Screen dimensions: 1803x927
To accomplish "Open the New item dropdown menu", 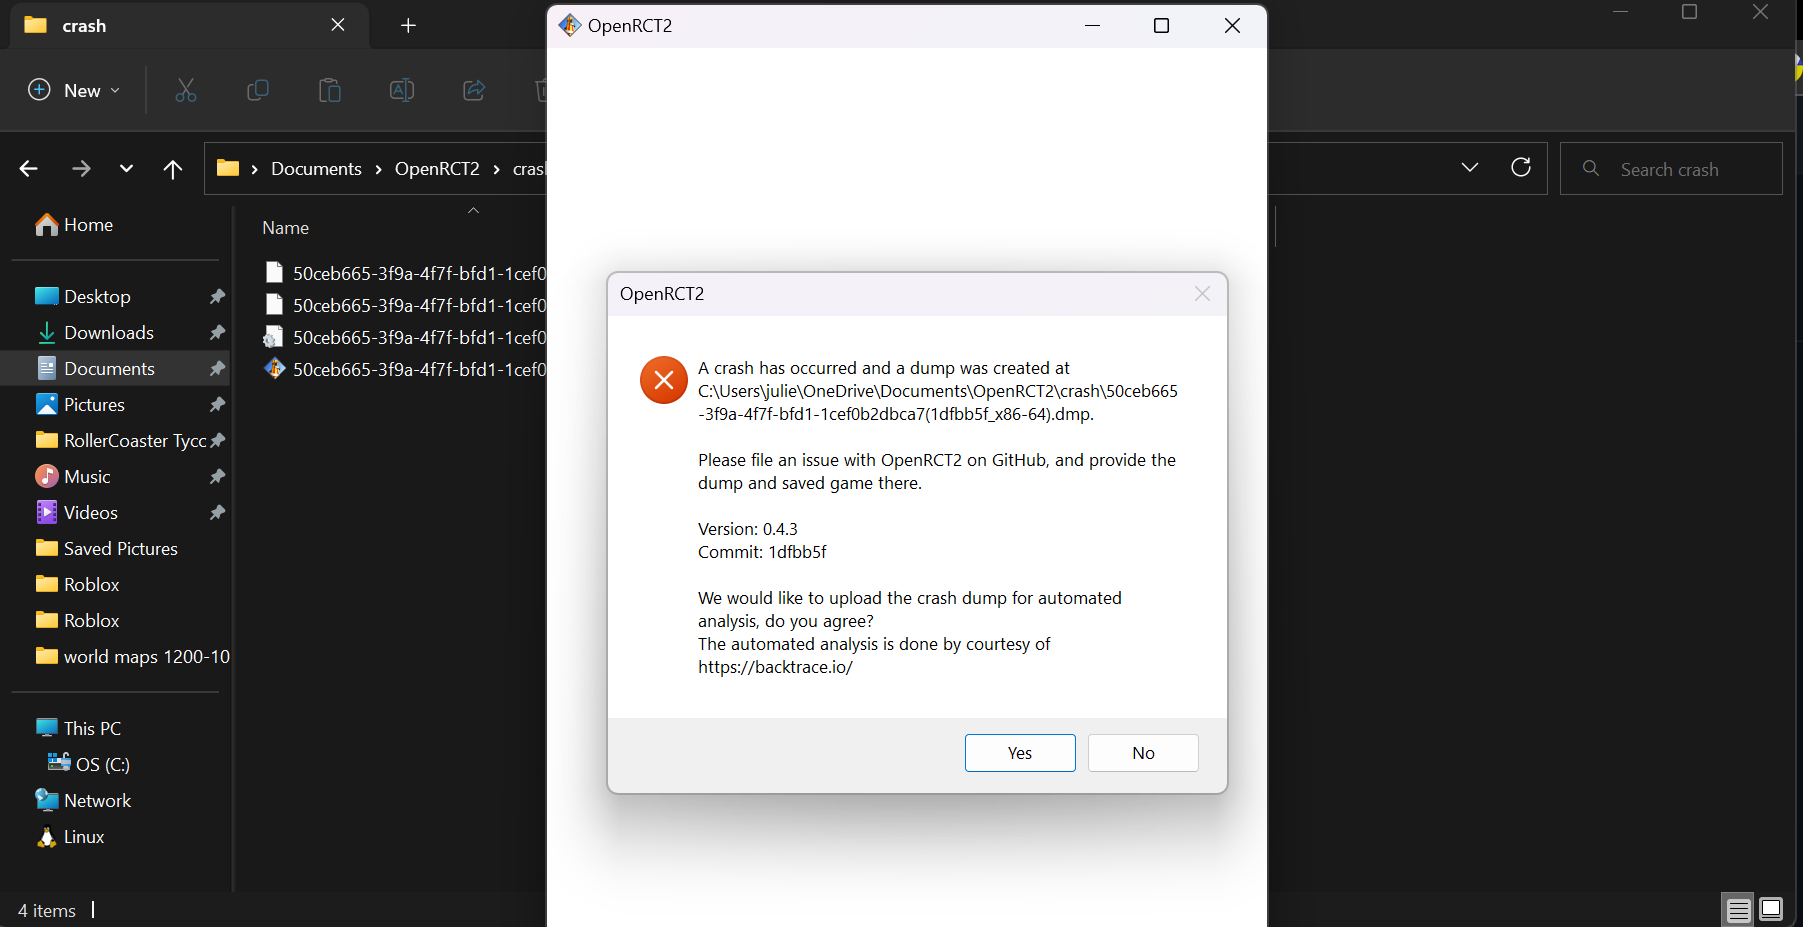I will click(73, 90).
